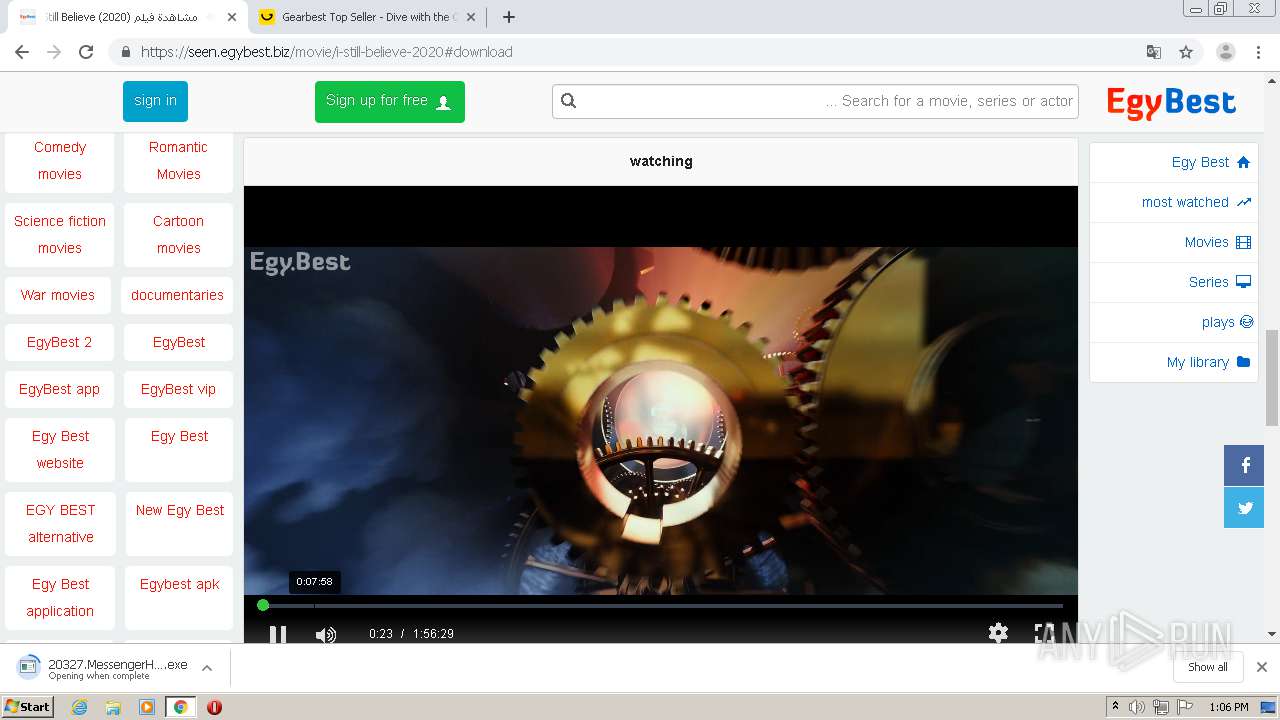Click the taskbar clock
This screenshot has height=720, width=1280.
point(1228,707)
